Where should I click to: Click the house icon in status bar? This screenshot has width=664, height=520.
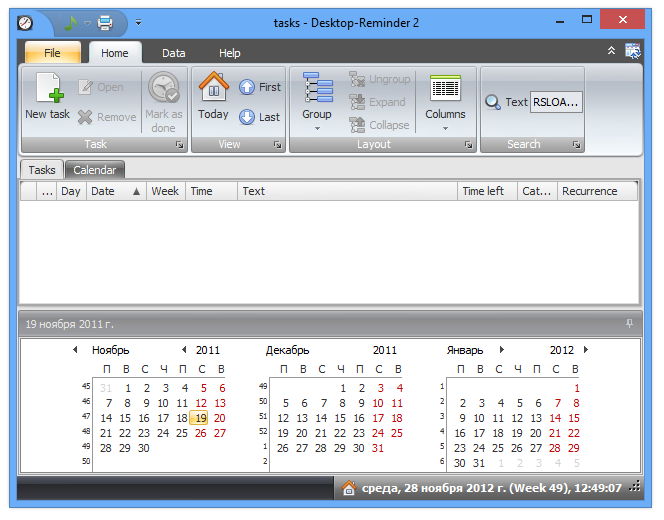[x=349, y=488]
